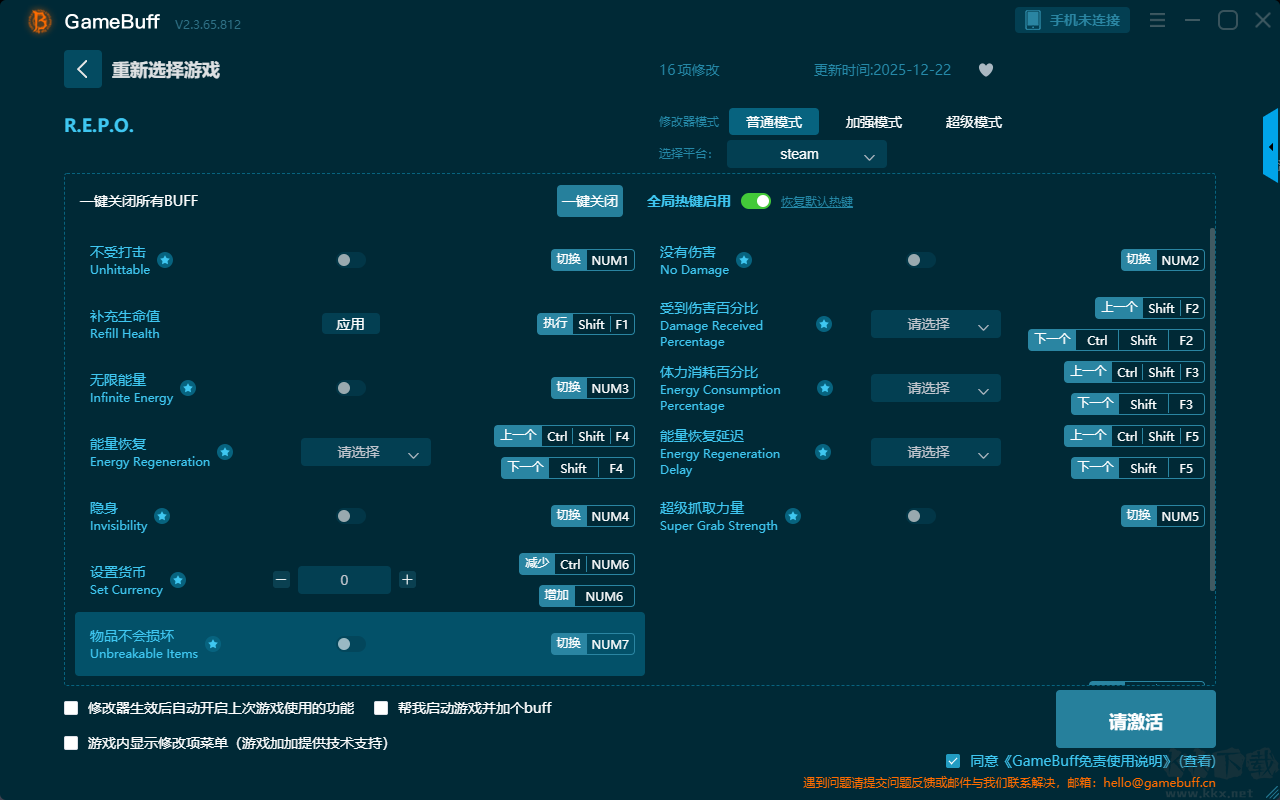Screen dimensions: 1280x800
Task: Enable the Infinite Energy switch
Action: pyautogui.click(x=350, y=388)
